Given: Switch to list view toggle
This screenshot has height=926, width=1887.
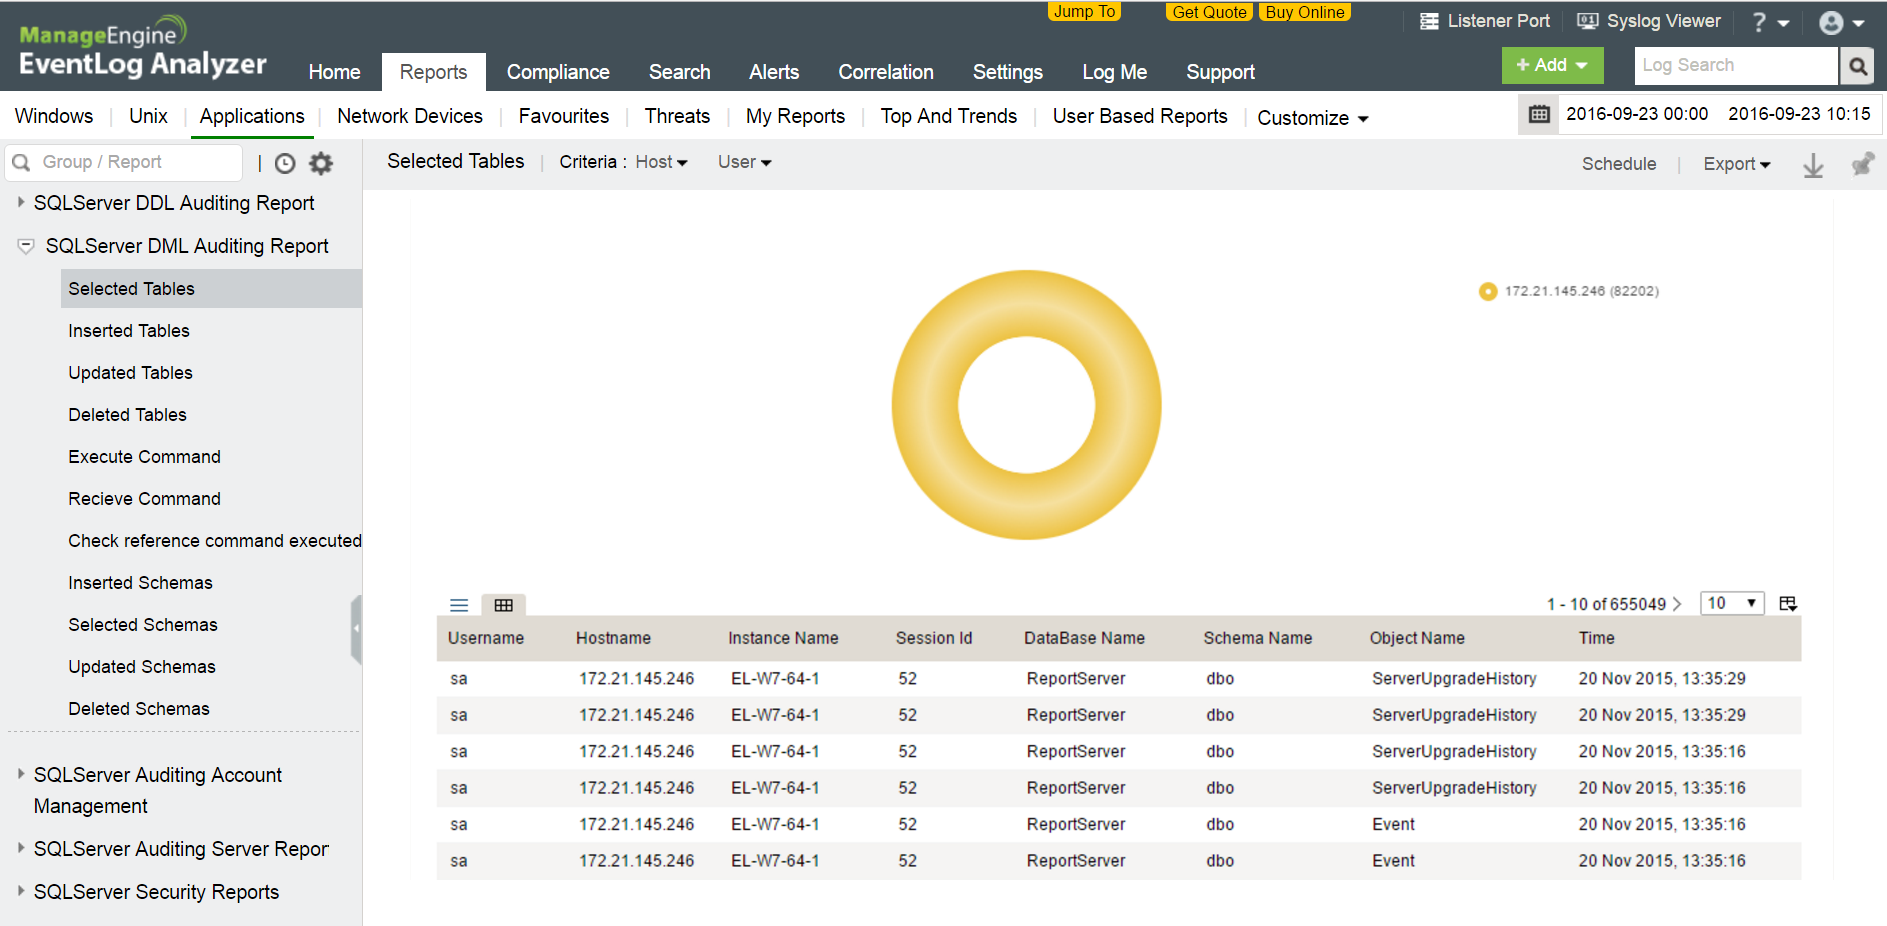Looking at the screenshot, I should point(459,605).
